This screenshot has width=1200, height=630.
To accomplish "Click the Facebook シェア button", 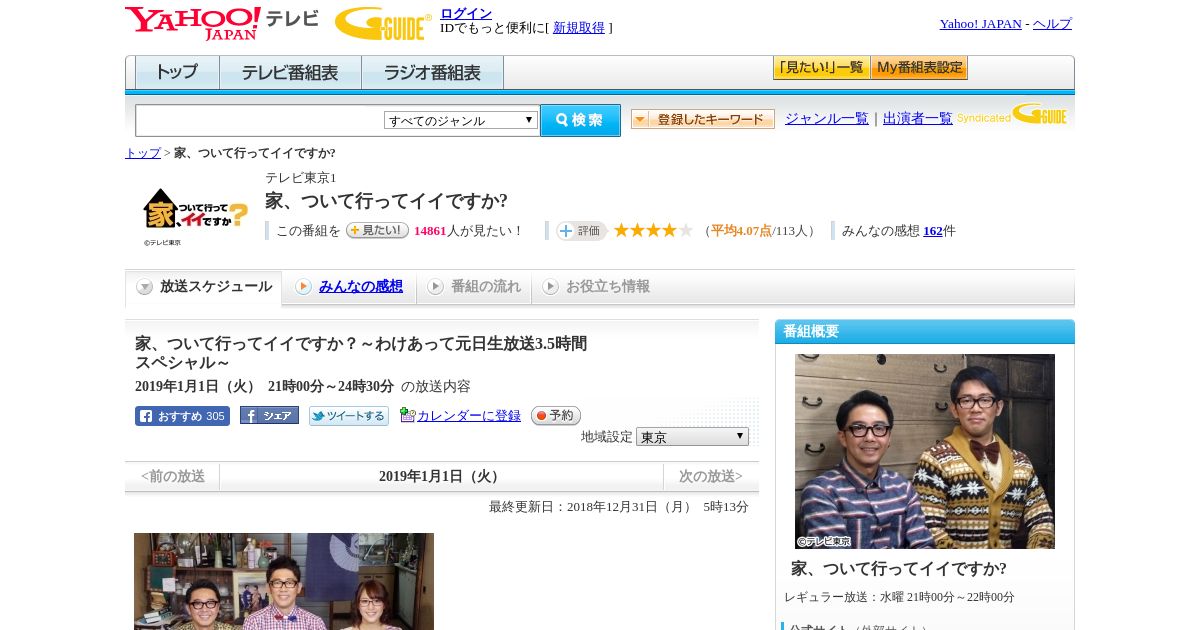I will 269,415.
